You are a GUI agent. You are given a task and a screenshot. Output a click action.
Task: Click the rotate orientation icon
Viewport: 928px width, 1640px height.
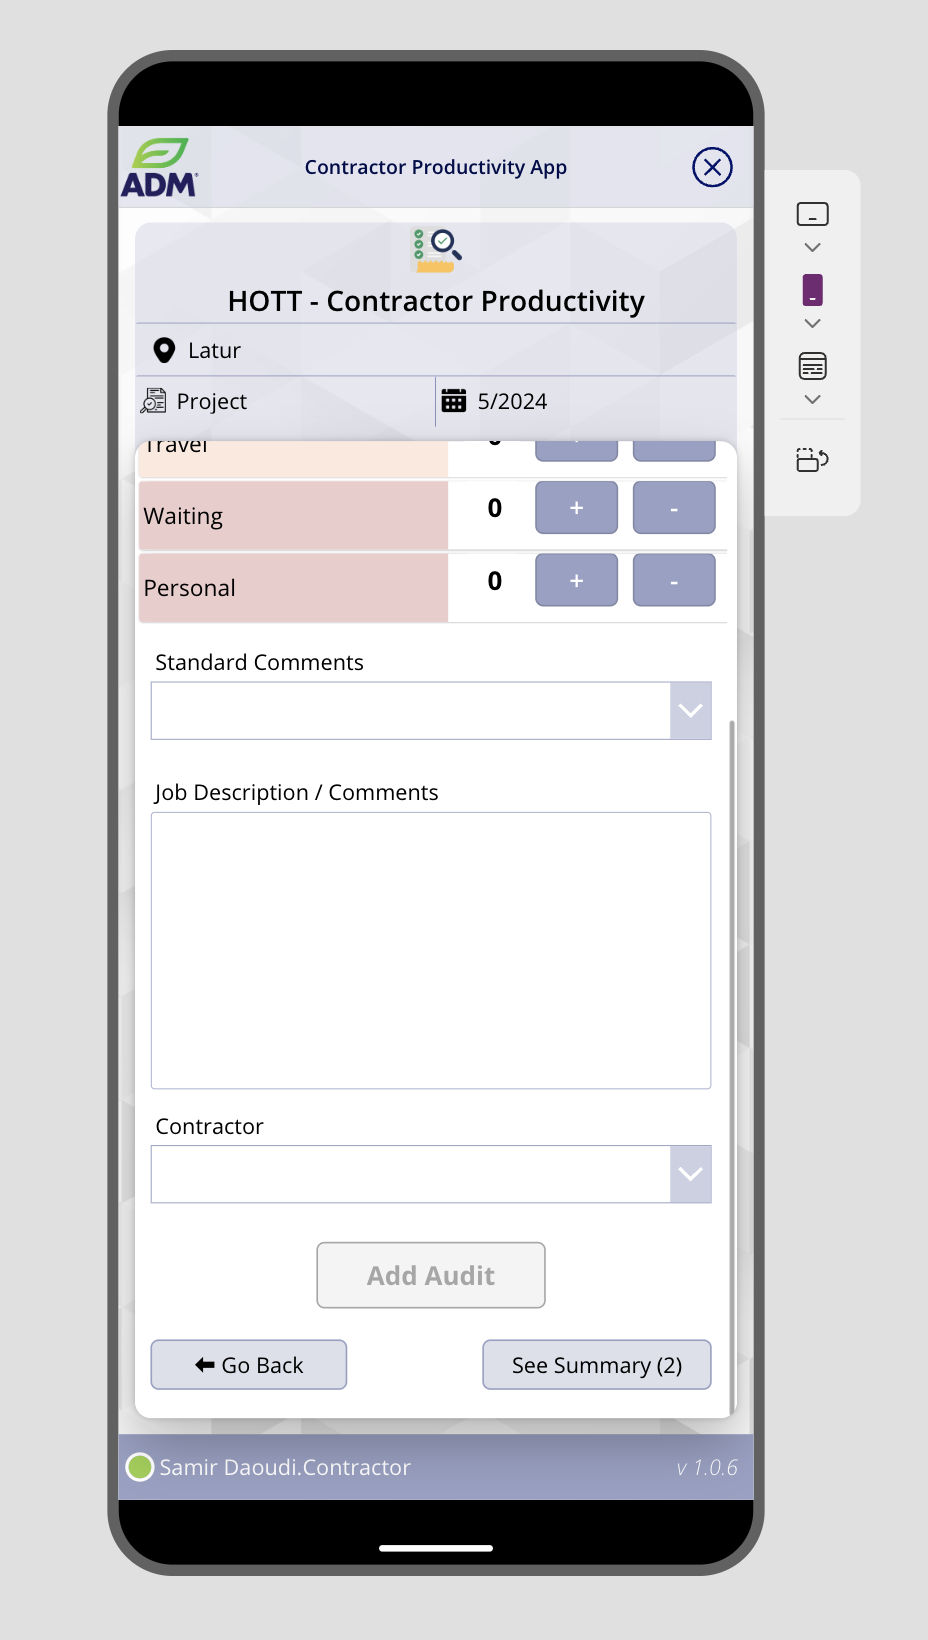tap(812, 459)
